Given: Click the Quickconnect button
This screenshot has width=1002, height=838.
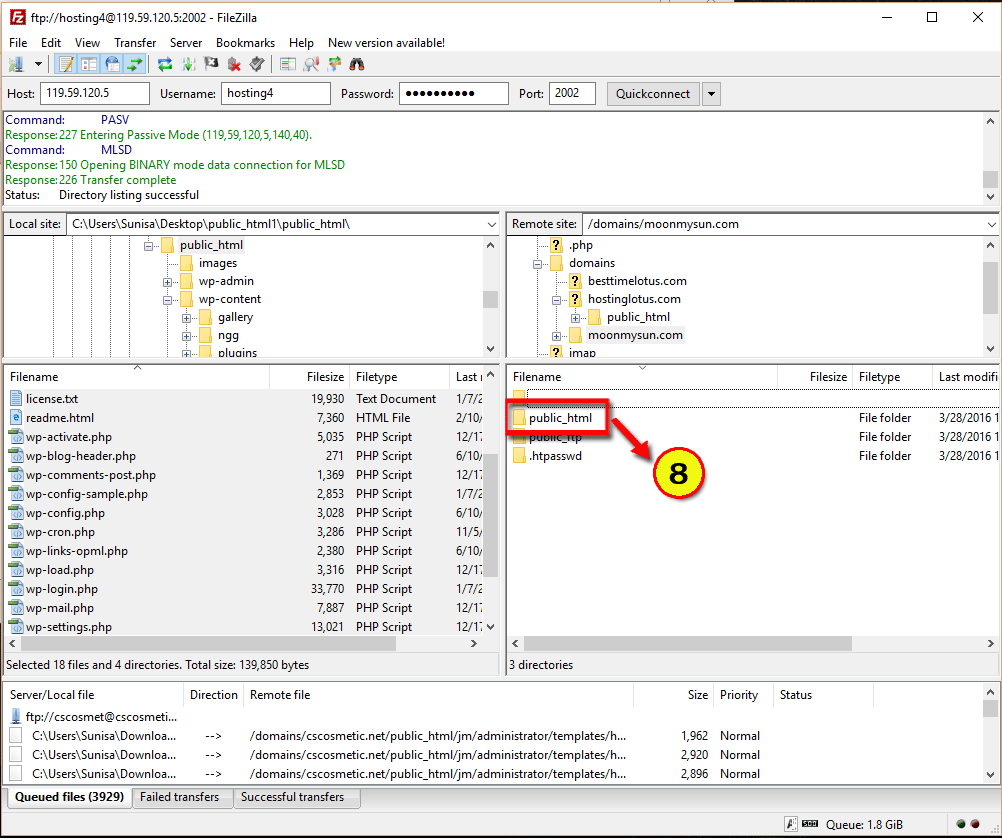Looking at the screenshot, I should pos(653,94).
